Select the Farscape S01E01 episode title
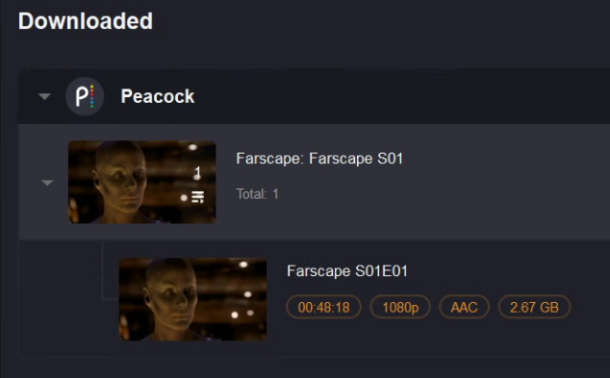Screen dimensions: 610x378 pyautogui.click(x=347, y=271)
